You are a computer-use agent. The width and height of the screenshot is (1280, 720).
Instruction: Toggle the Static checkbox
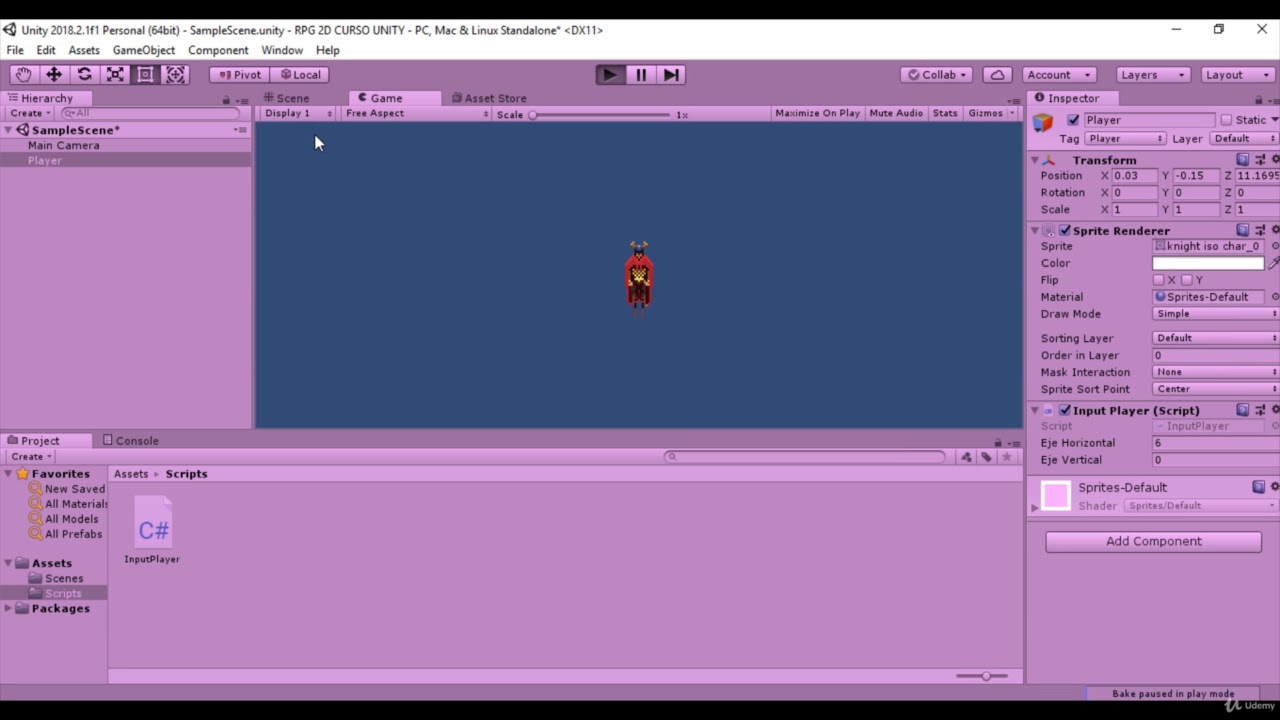[1226, 120]
